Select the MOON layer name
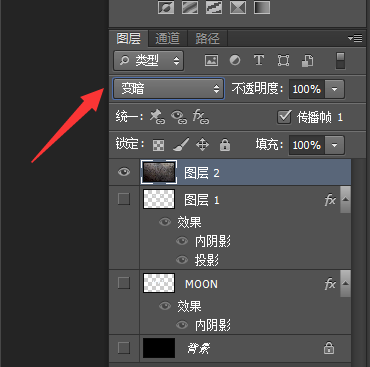This screenshot has height=367, width=370. 201,284
